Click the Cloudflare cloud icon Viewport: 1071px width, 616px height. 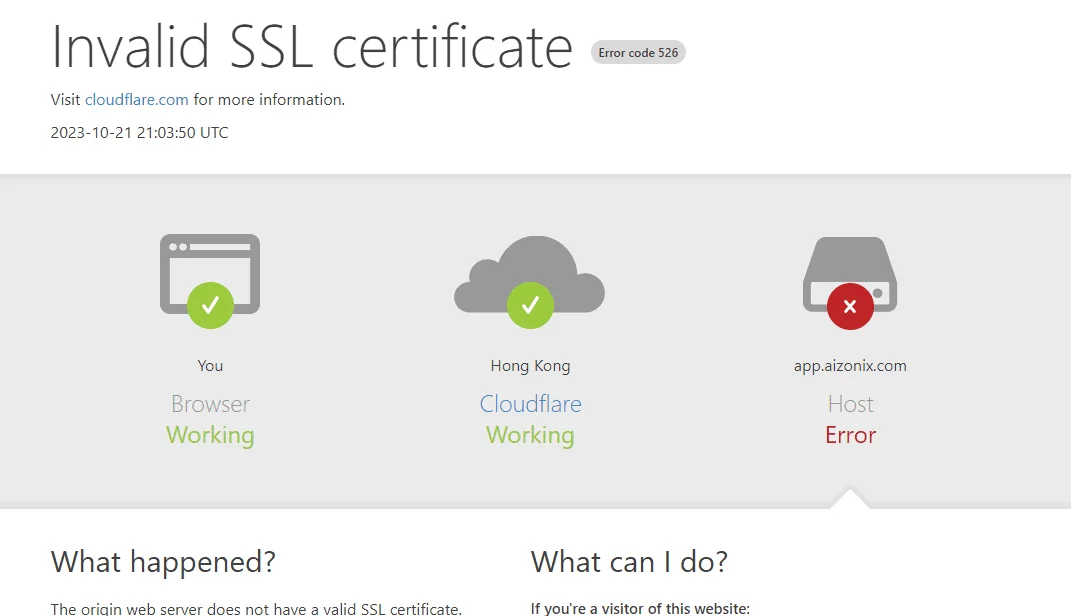pyautogui.click(x=529, y=273)
